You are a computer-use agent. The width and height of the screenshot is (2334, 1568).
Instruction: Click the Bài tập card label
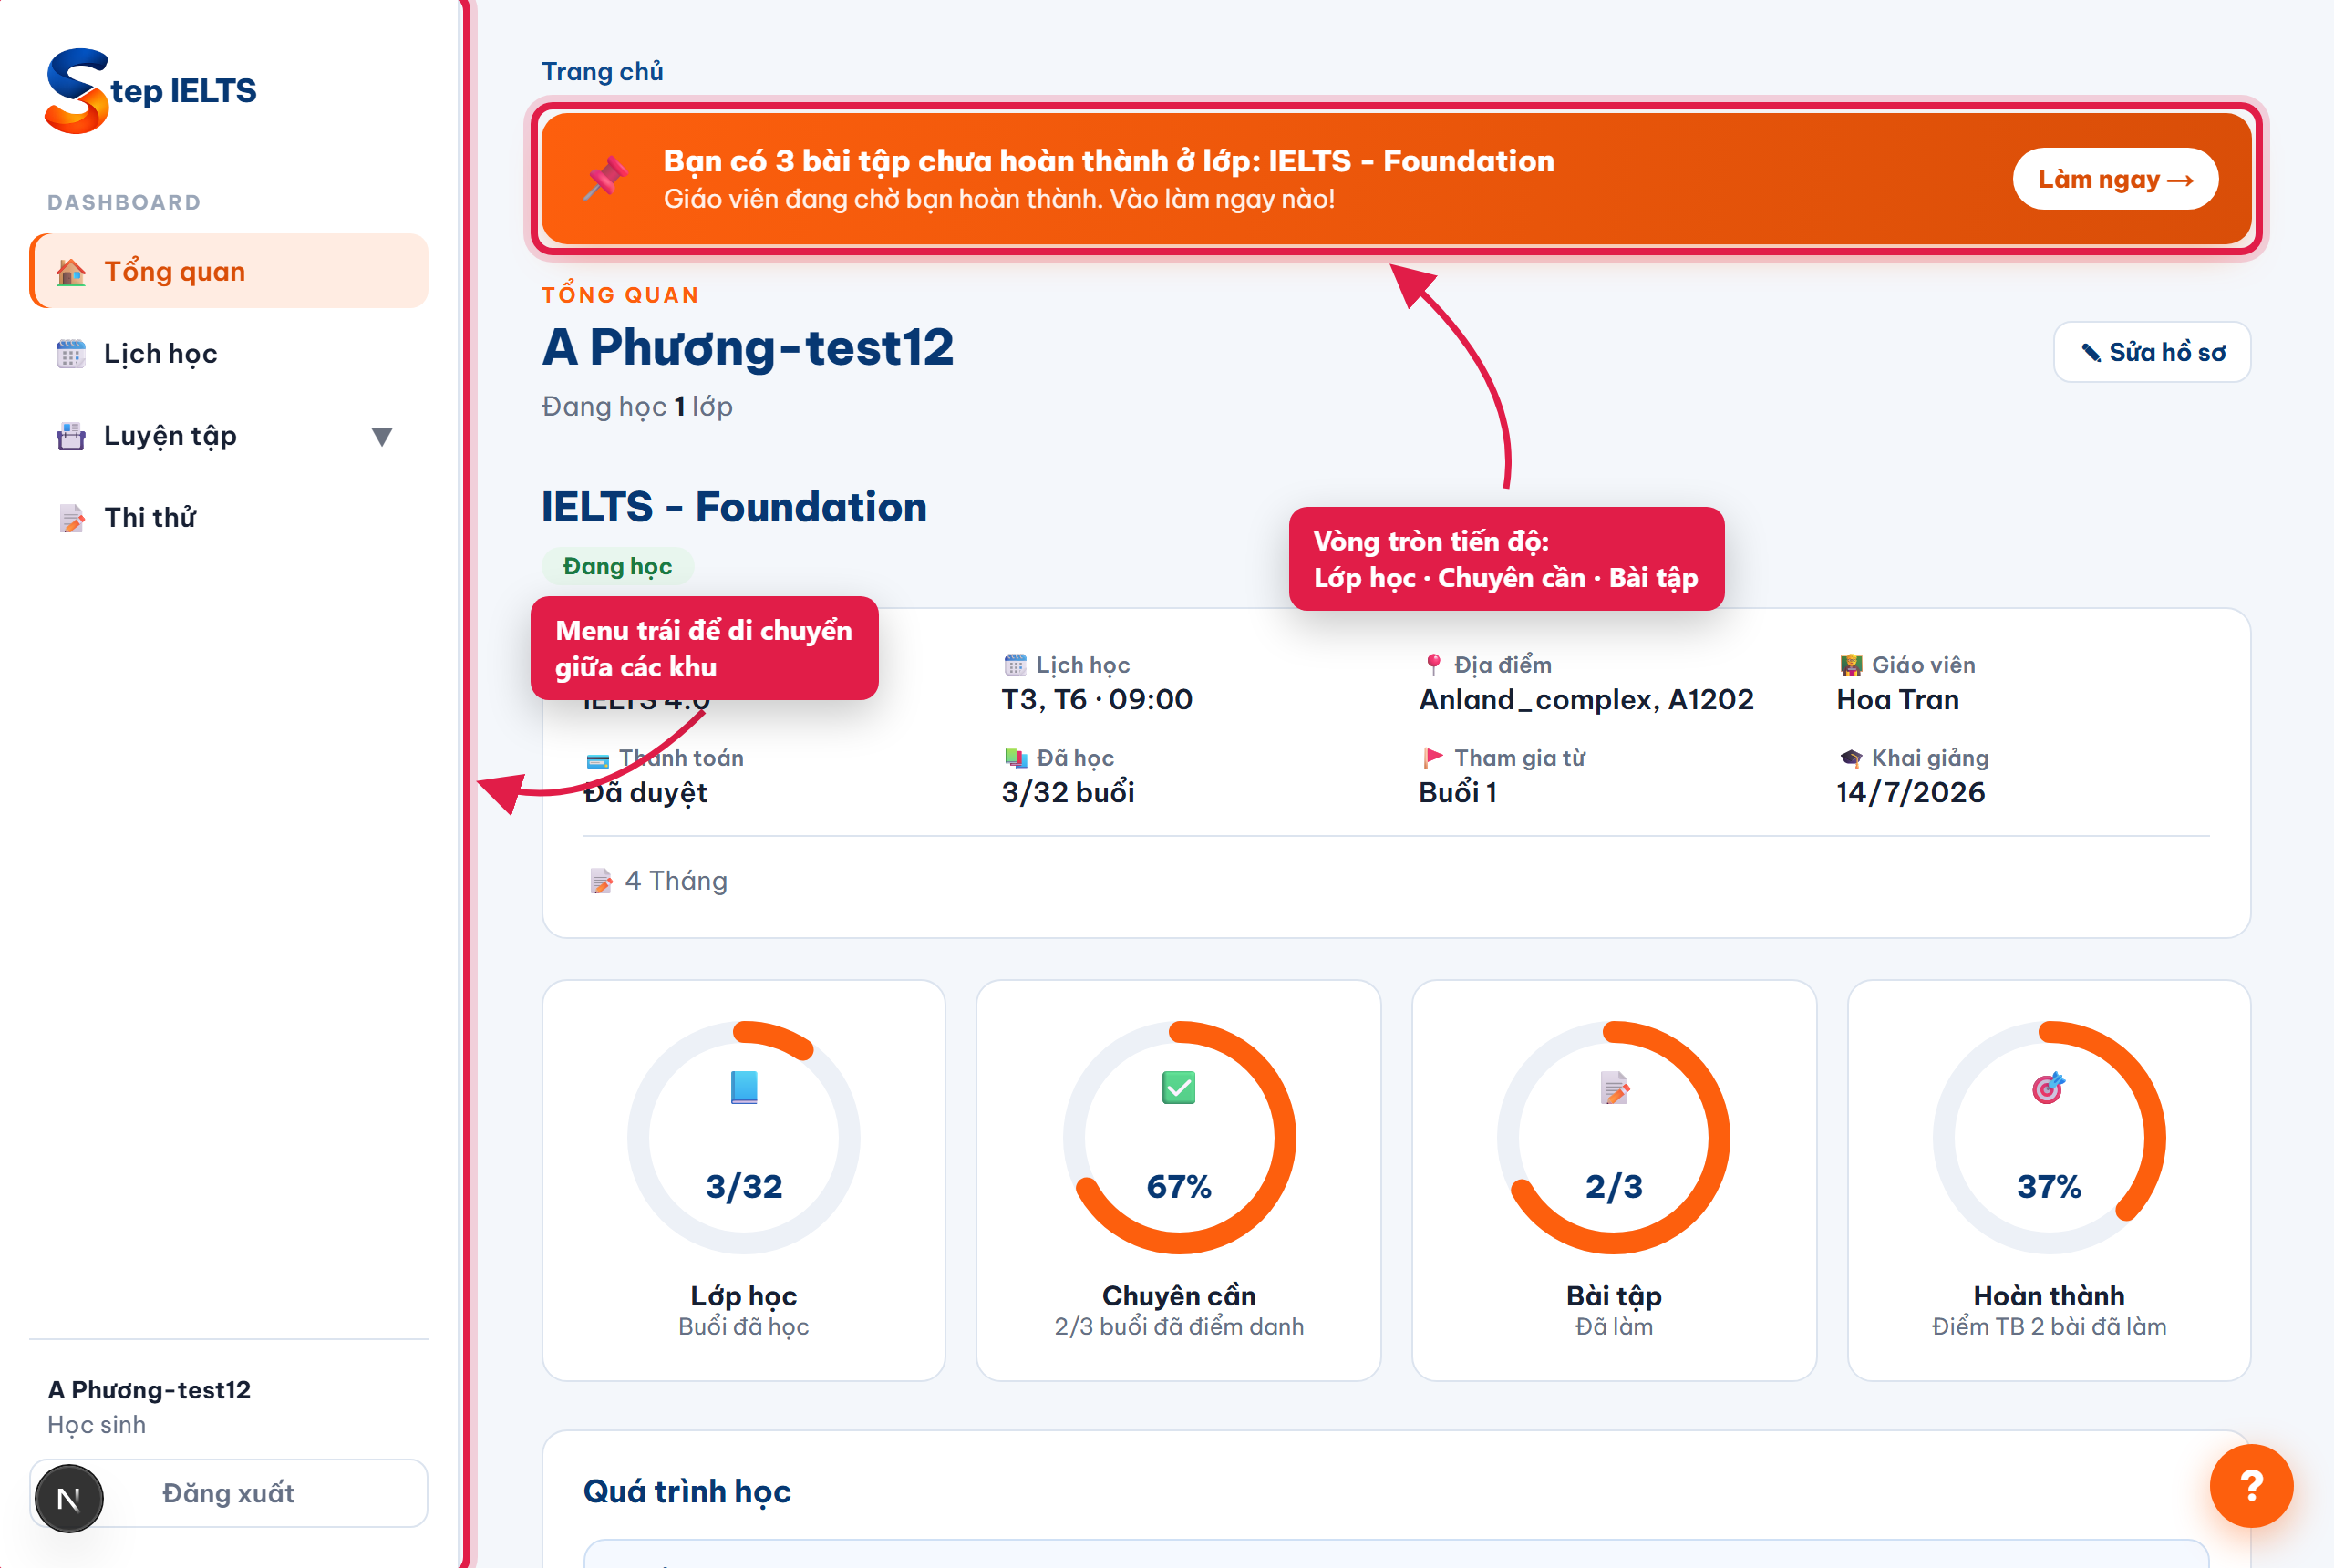point(1614,1296)
